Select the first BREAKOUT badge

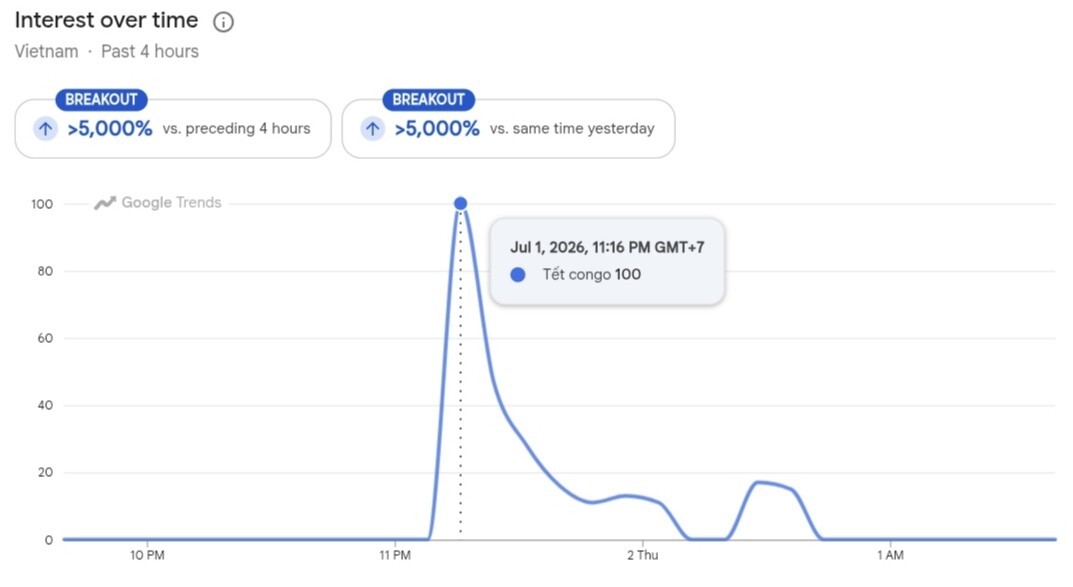click(101, 99)
